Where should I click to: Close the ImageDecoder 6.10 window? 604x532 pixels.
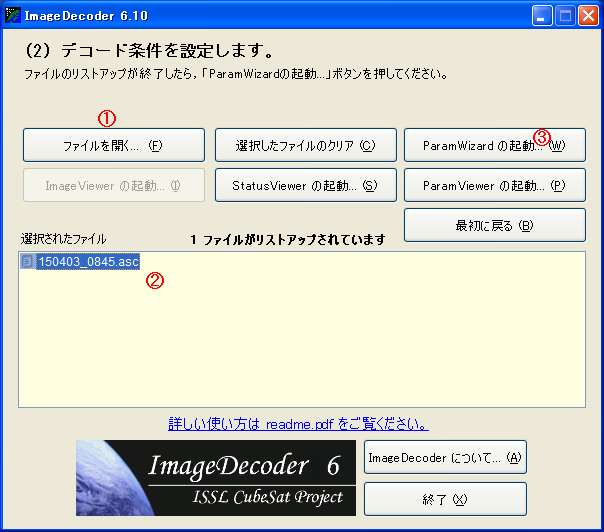pyautogui.click(x=588, y=16)
